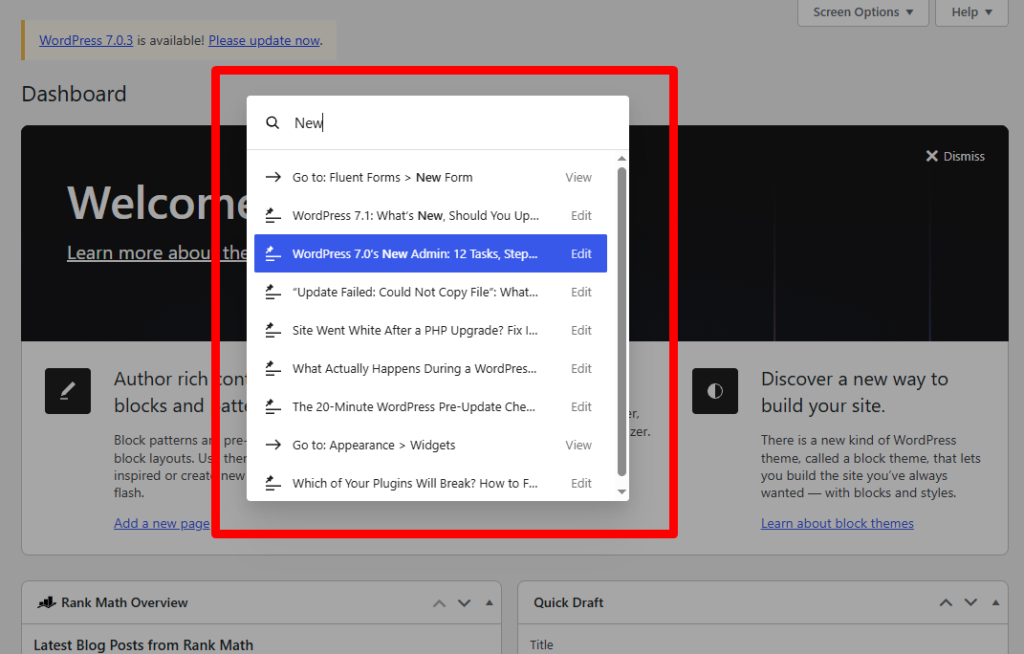Click the scrollbar down arrow in results
The height and width of the screenshot is (654, 1024).
click(x=622, y=492)
